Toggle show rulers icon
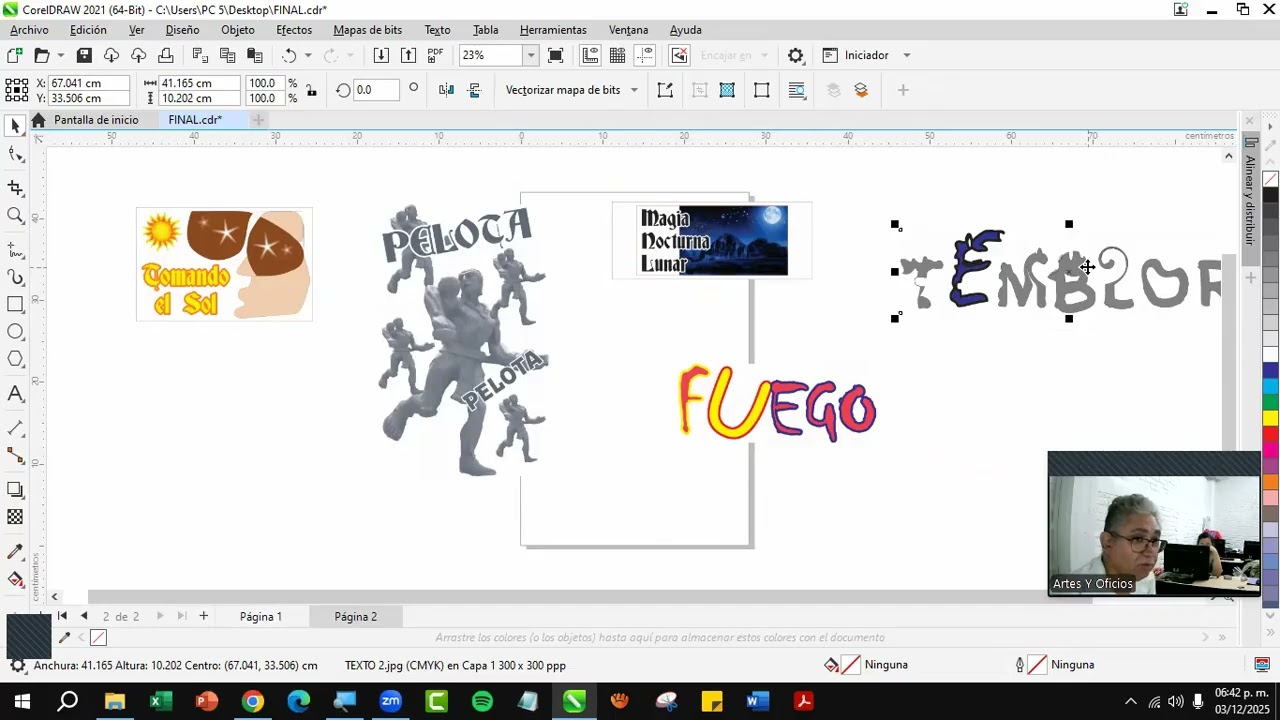The height and width of the screenshot is (720, 1280). point(590,56)
